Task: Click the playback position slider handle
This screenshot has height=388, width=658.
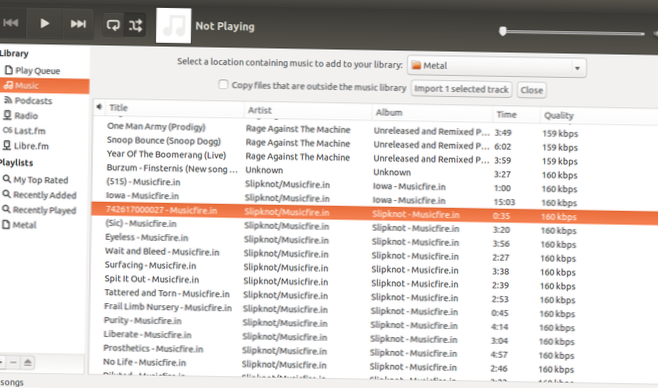Action: (x=503, y=31)
